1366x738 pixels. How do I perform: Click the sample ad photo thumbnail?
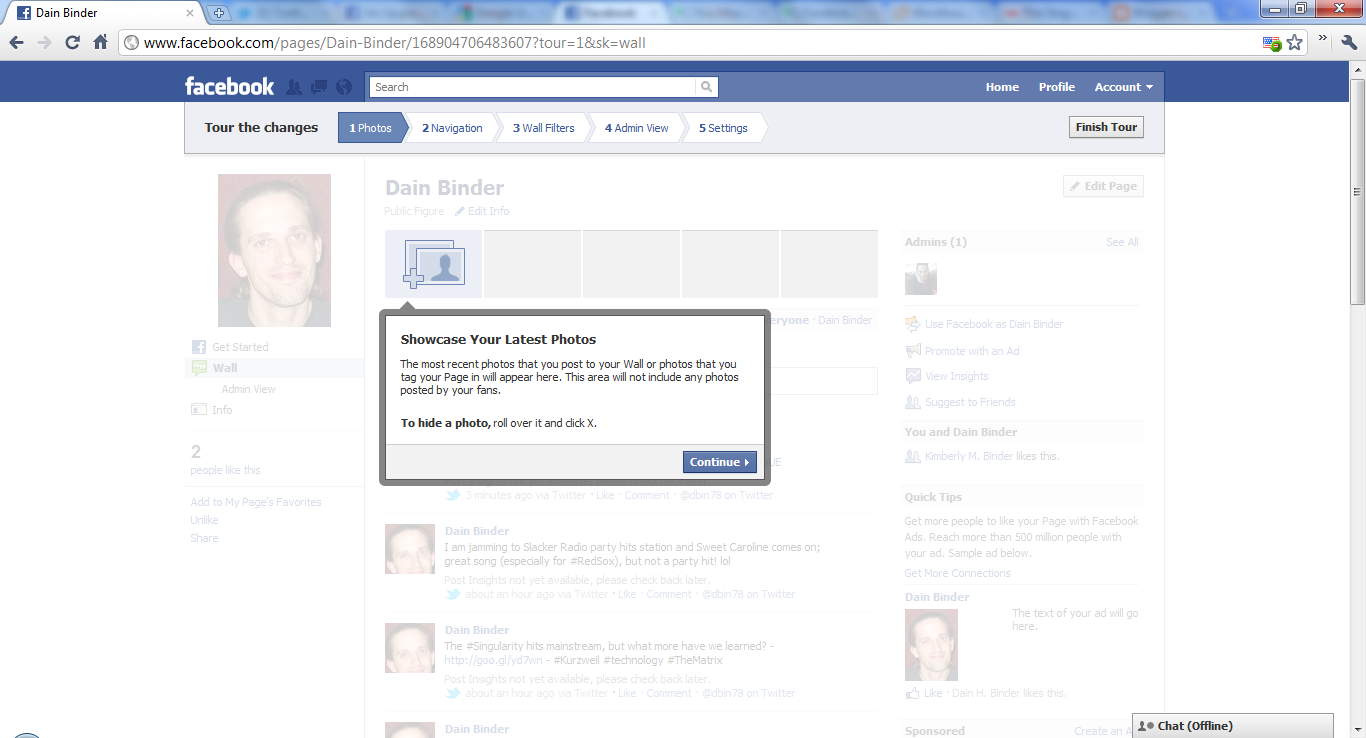(931, 645)
